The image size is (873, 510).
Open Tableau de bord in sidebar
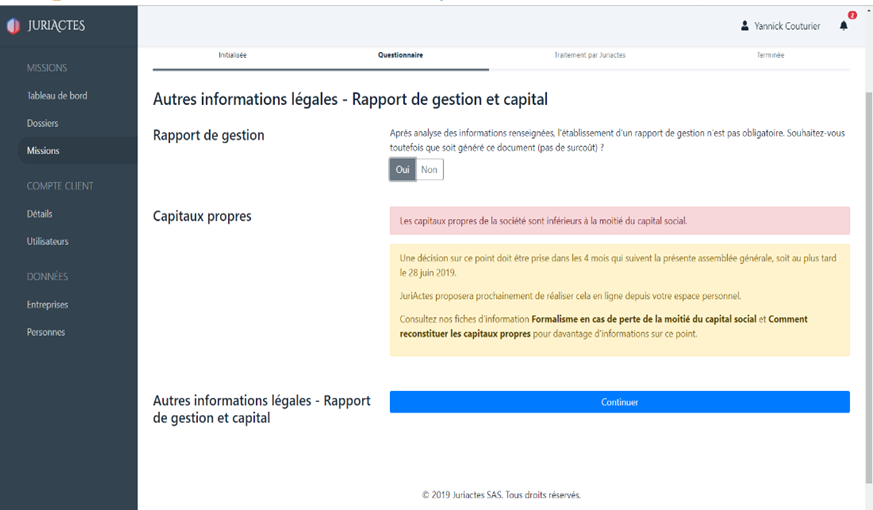point(57,96)
